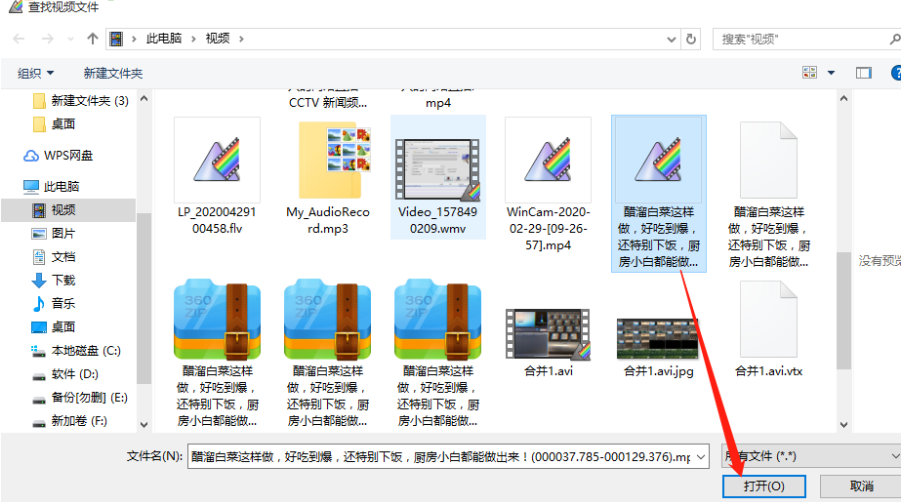904x502 pixels.
Task: Select the WinCam-2020-02-29 mp4 file icon
Action: click(548, 160)
